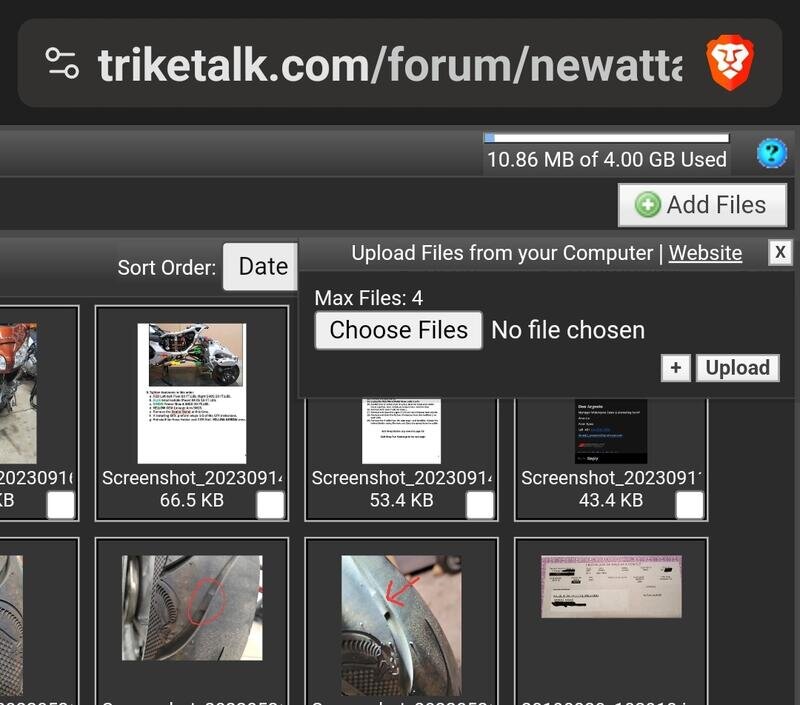Click the '53.4 KB' file size text

[x=402, y=500]
